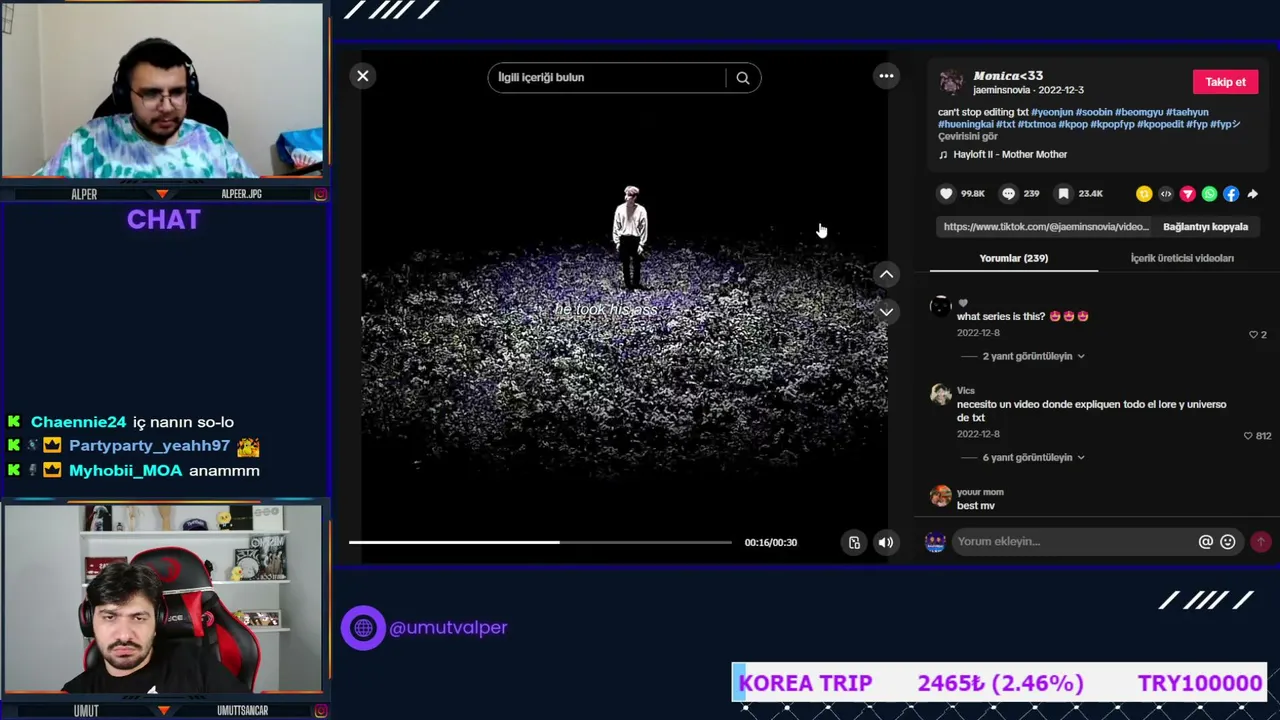Open the #hueningkai hashtag
The height and width of the screenshot is (720, 1280).
tap(965, 124)
